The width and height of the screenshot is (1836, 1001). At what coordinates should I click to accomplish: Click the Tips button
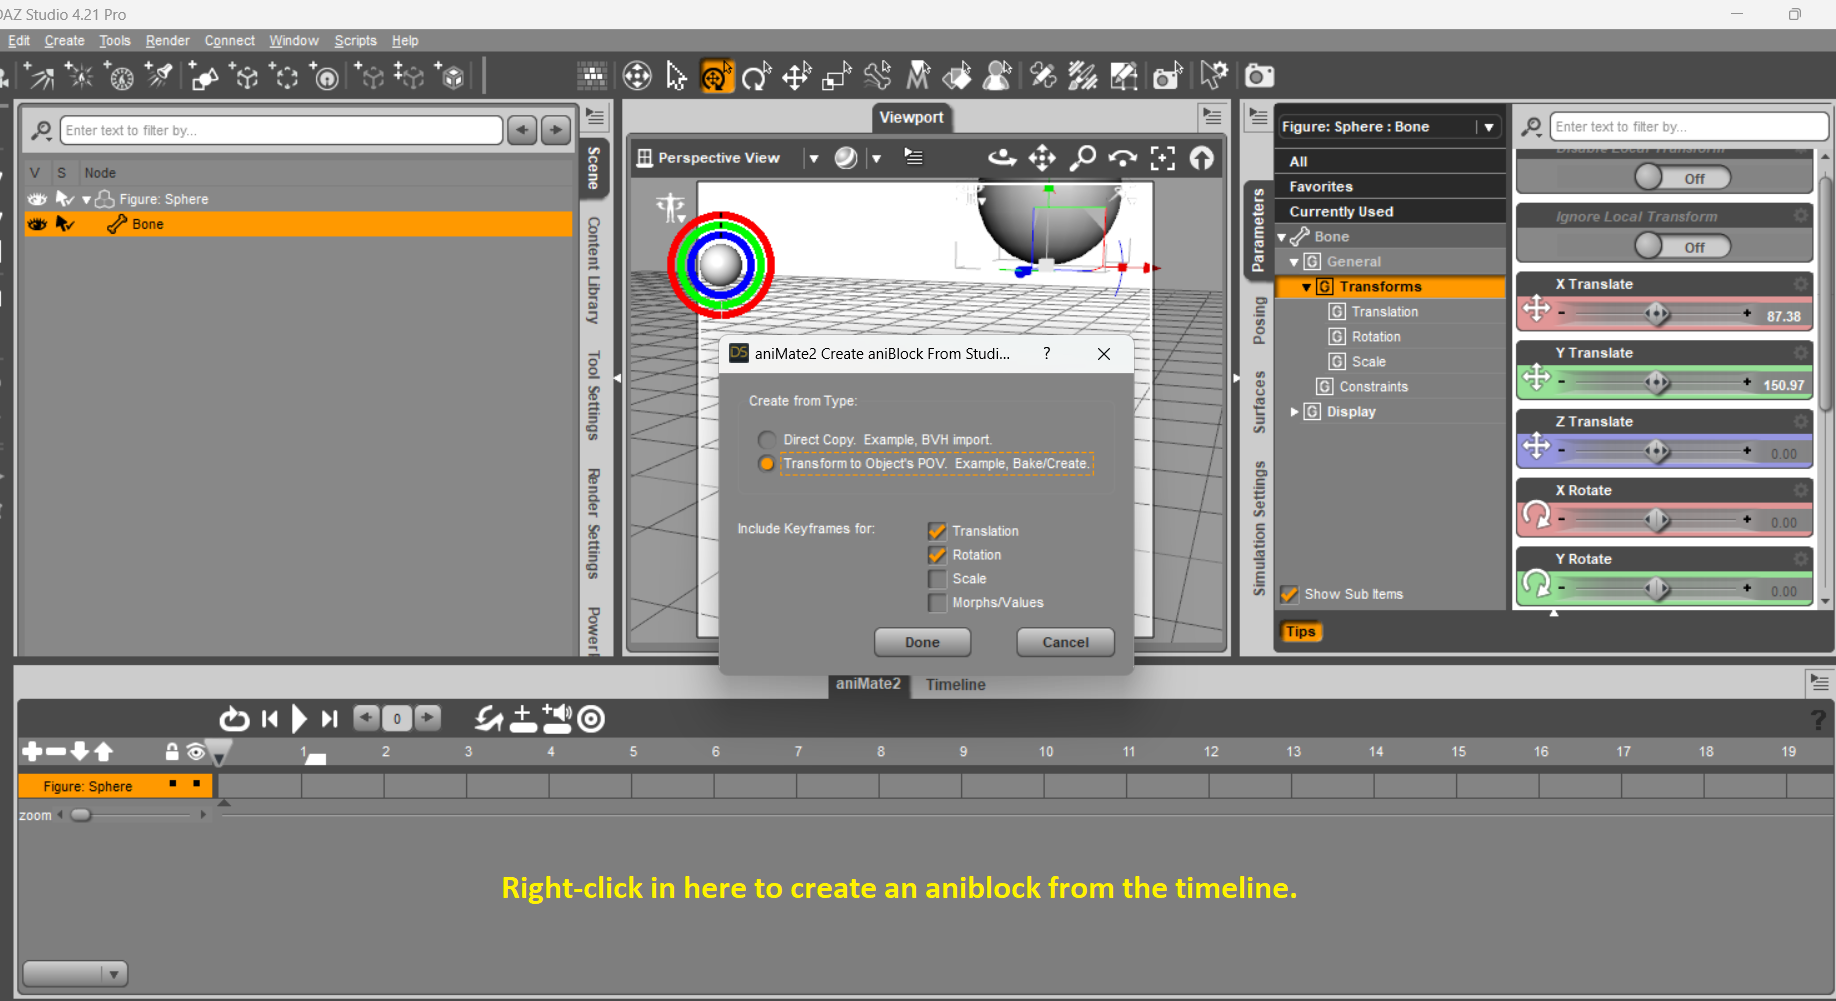tap(1301, 632)
